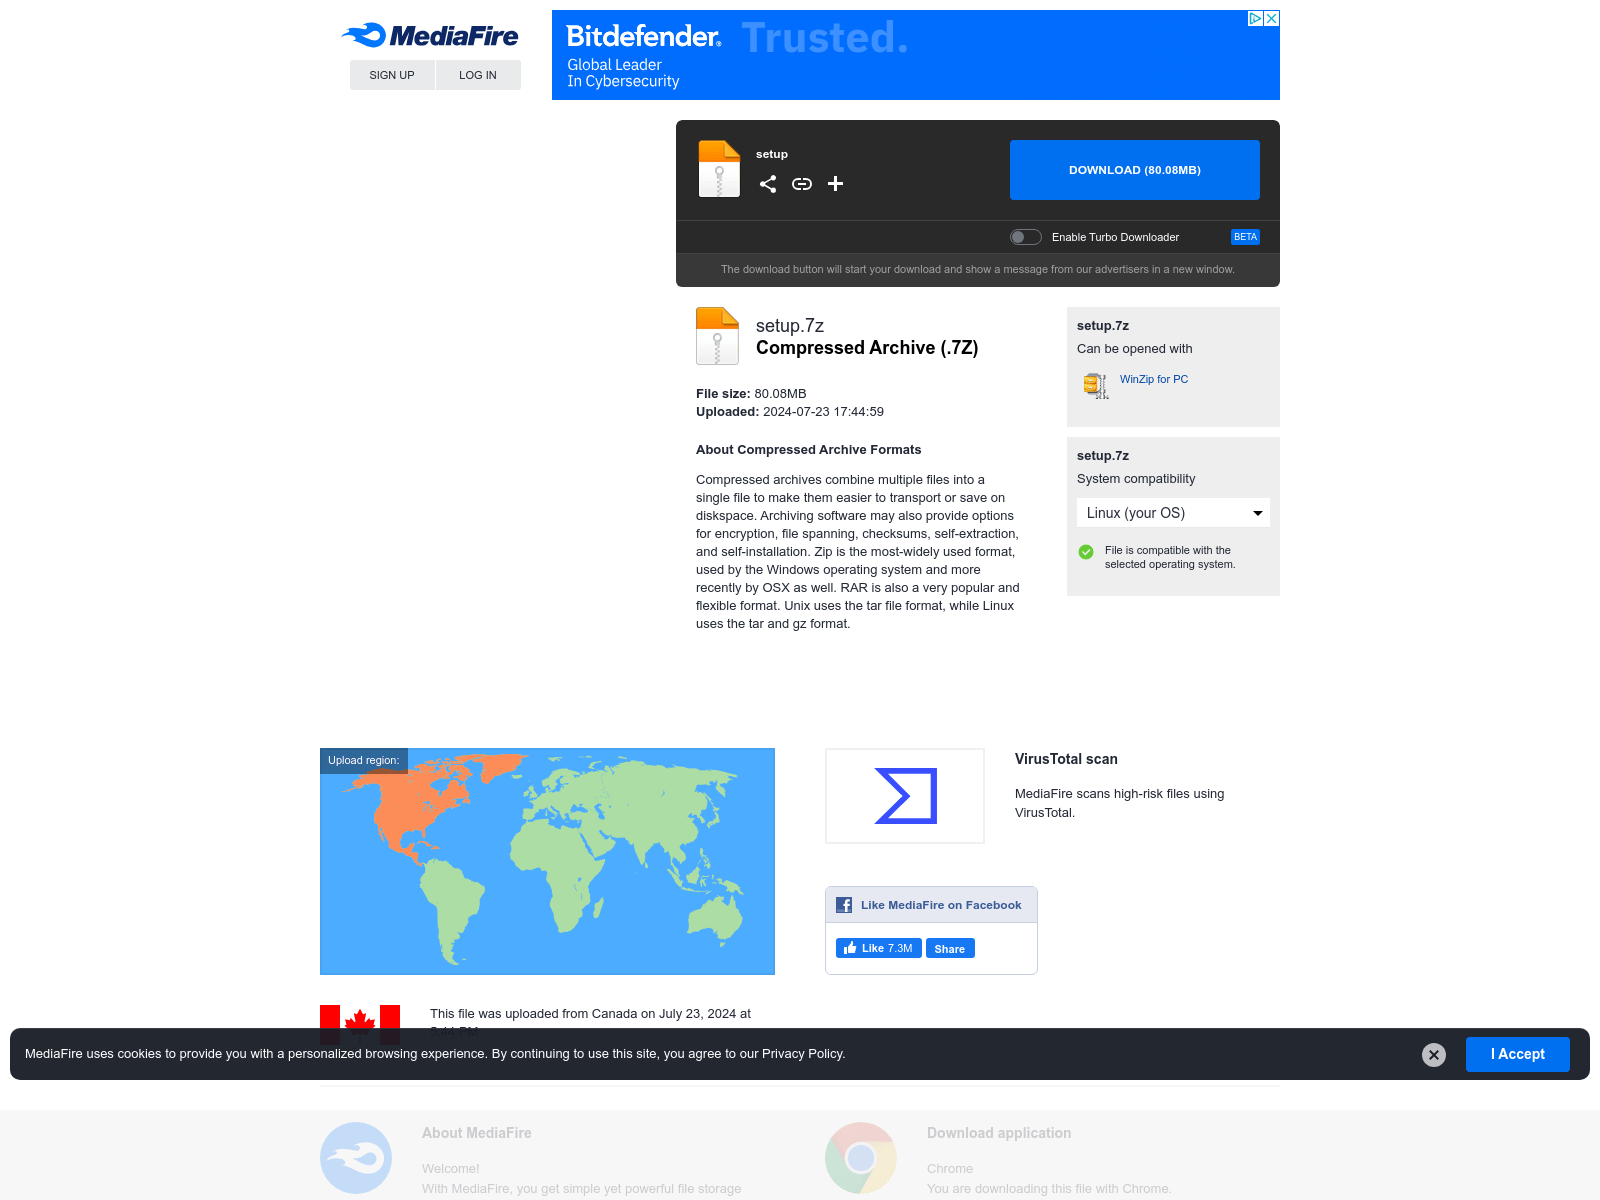Click the WinZip for PC icon
This screenshot has height=1200, width=1600.
1096,385
